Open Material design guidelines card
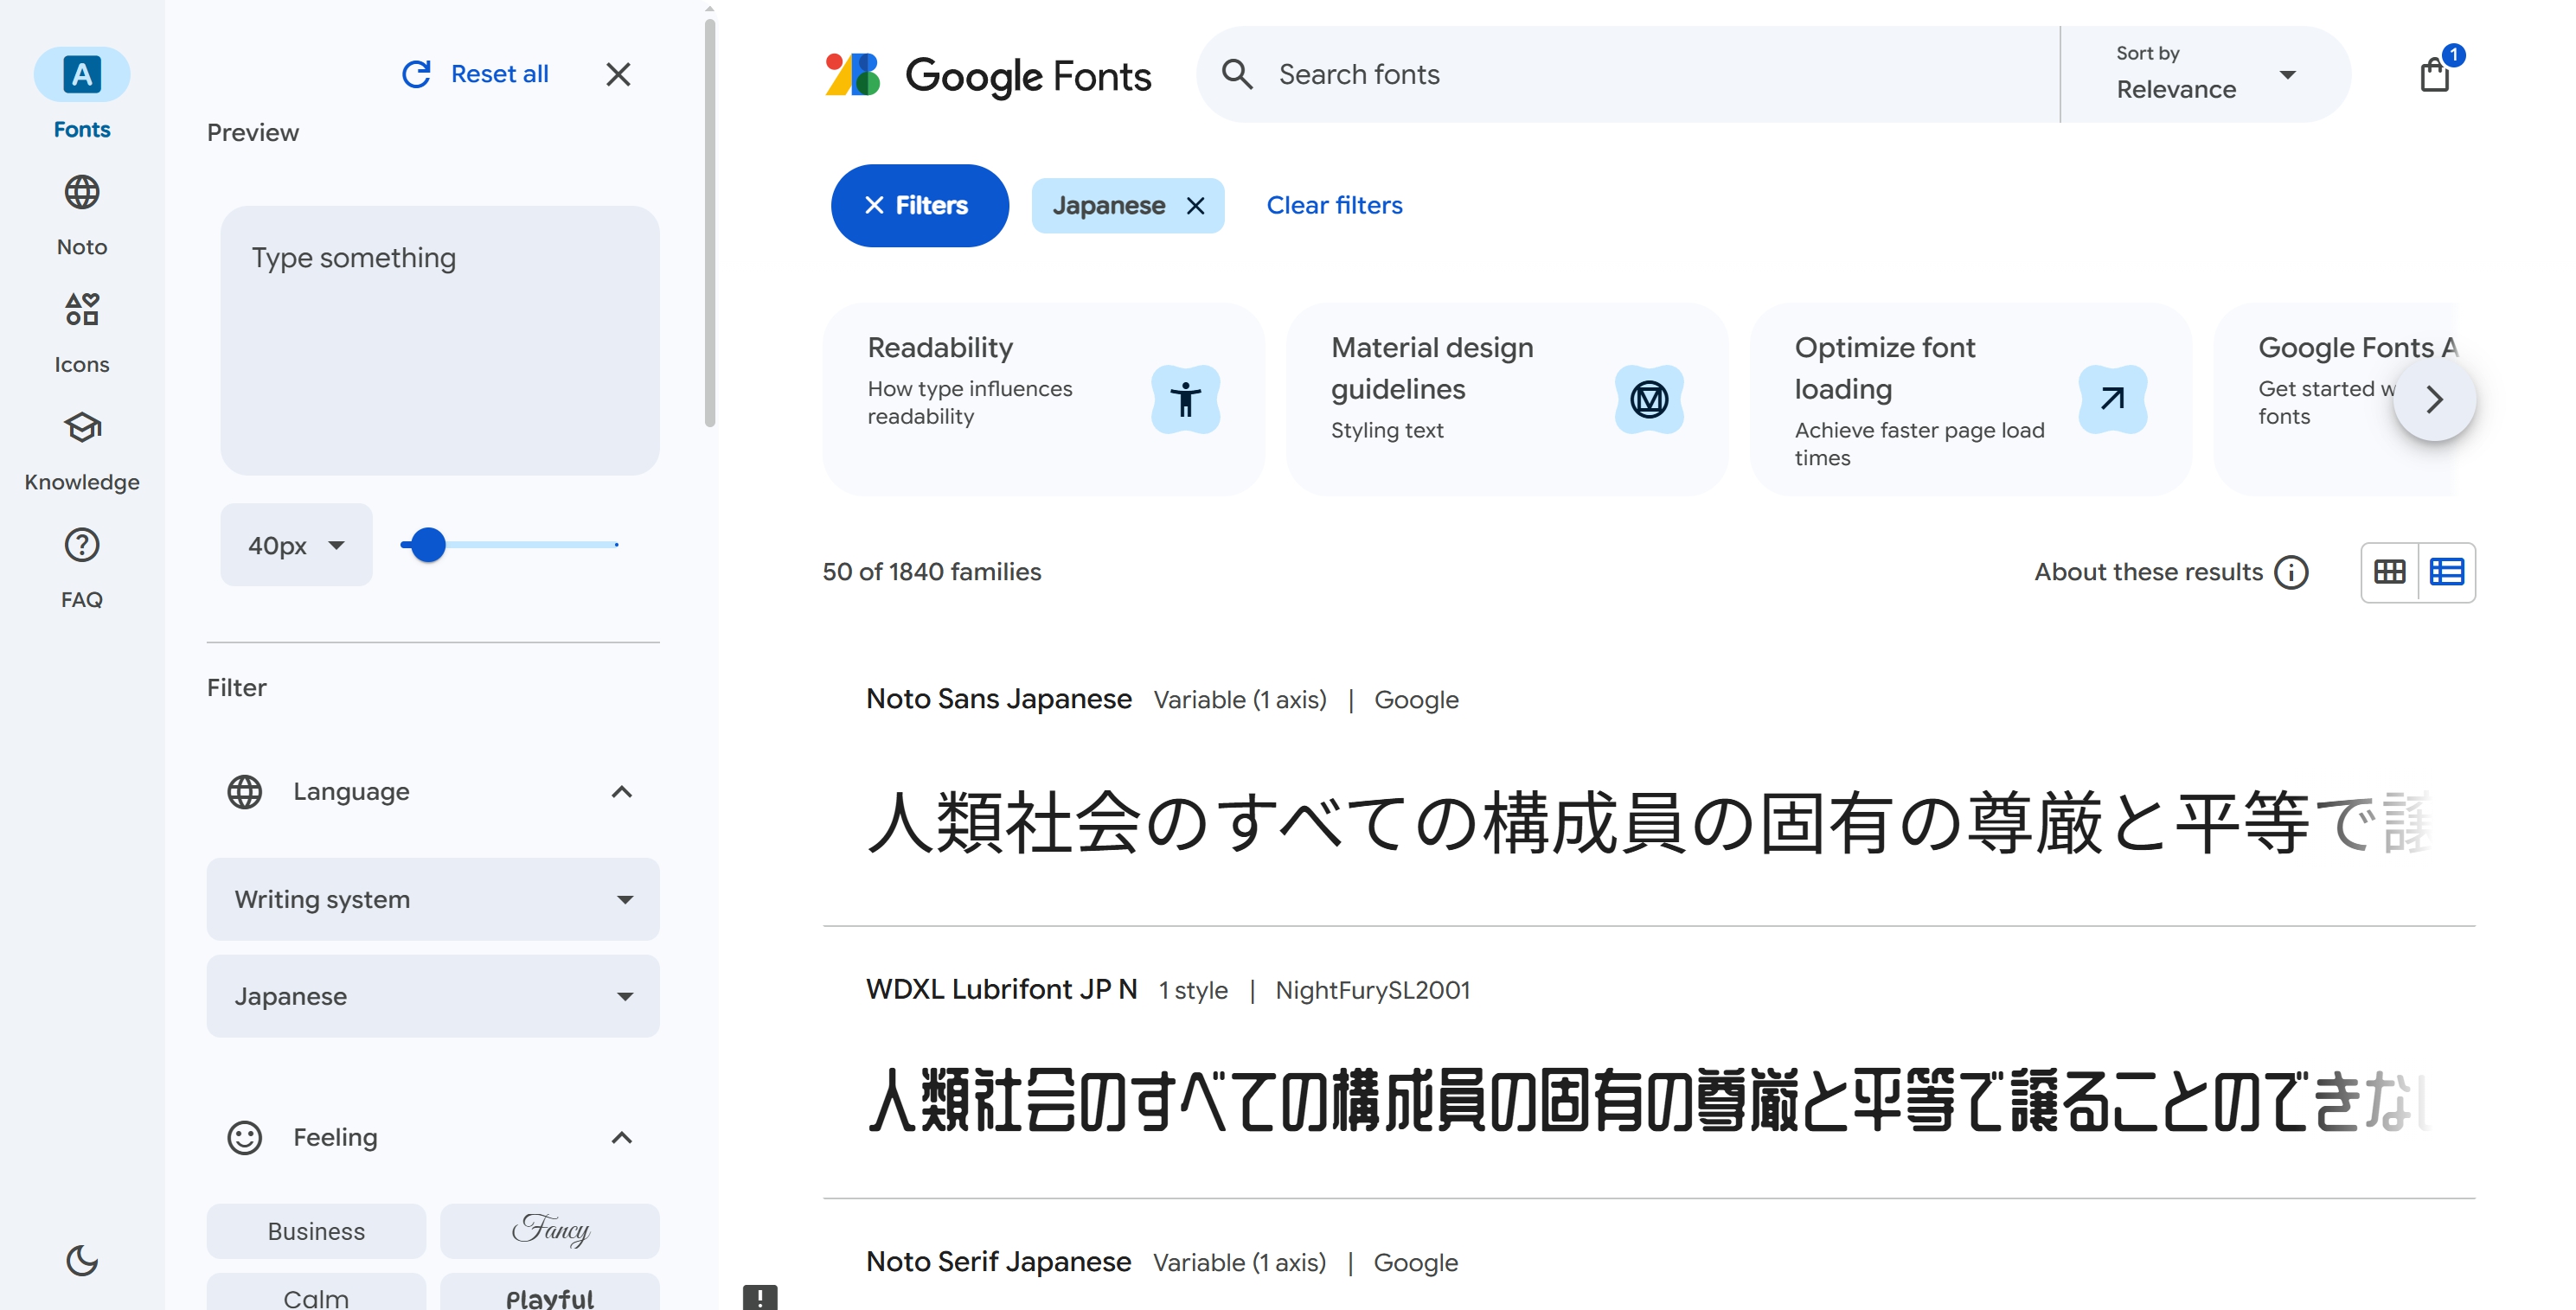 [1507, 399]
